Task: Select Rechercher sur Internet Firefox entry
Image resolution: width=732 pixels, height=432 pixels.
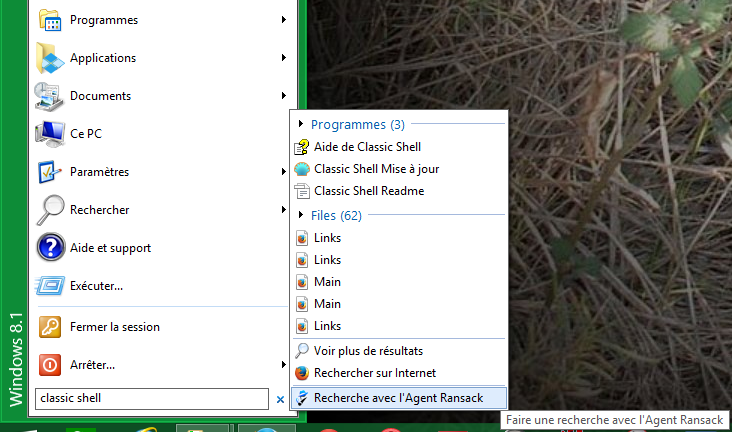Action: tap(374, 373)
